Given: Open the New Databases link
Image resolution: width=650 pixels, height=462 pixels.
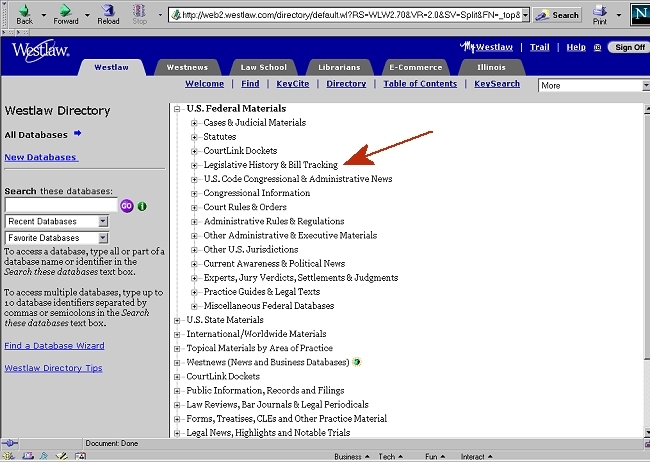Looking at the screenshot, I should [41, 157].
